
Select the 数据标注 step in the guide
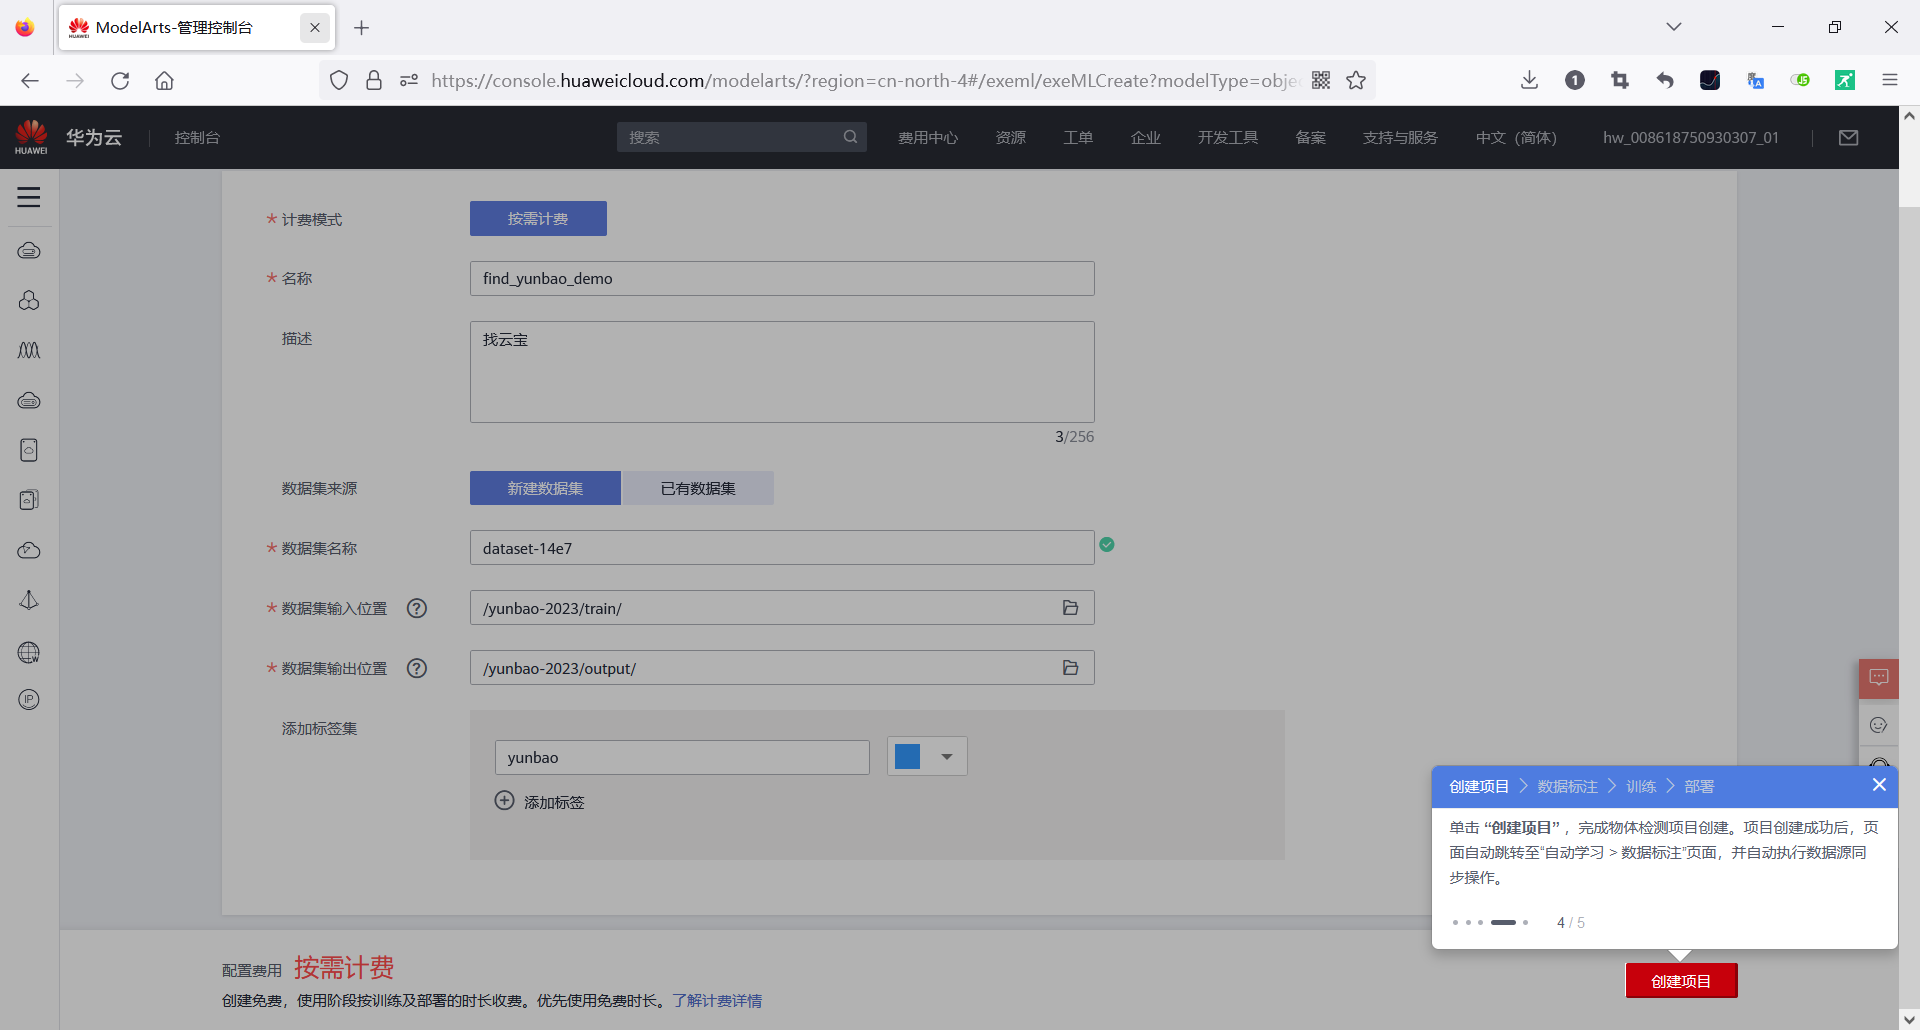click(1567, 786)
